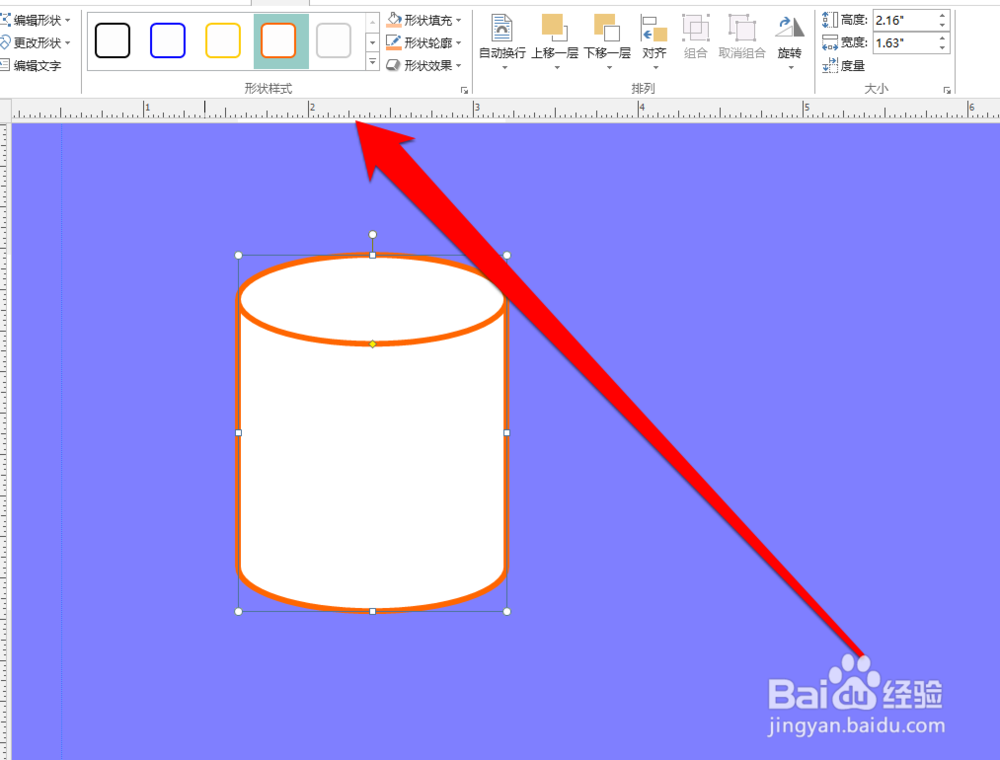The width and height of the screenshot is (1000, 760).
Task: Click the Shape Effects (形状效果) icon
Action: 394,65
